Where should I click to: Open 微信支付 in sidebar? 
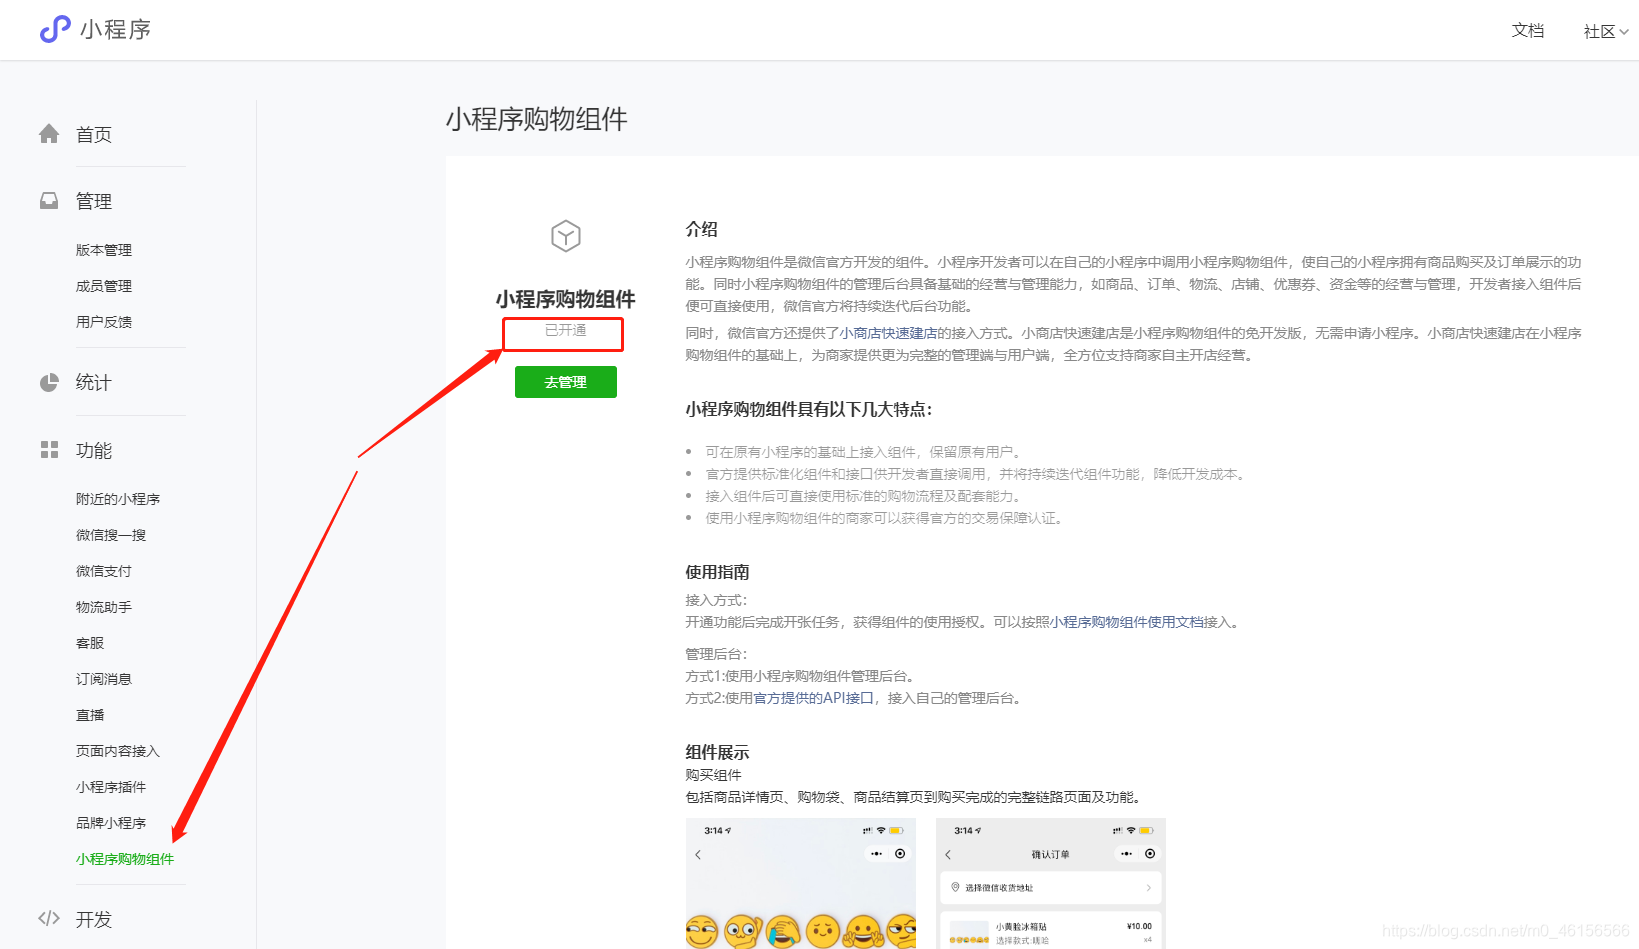104,571
